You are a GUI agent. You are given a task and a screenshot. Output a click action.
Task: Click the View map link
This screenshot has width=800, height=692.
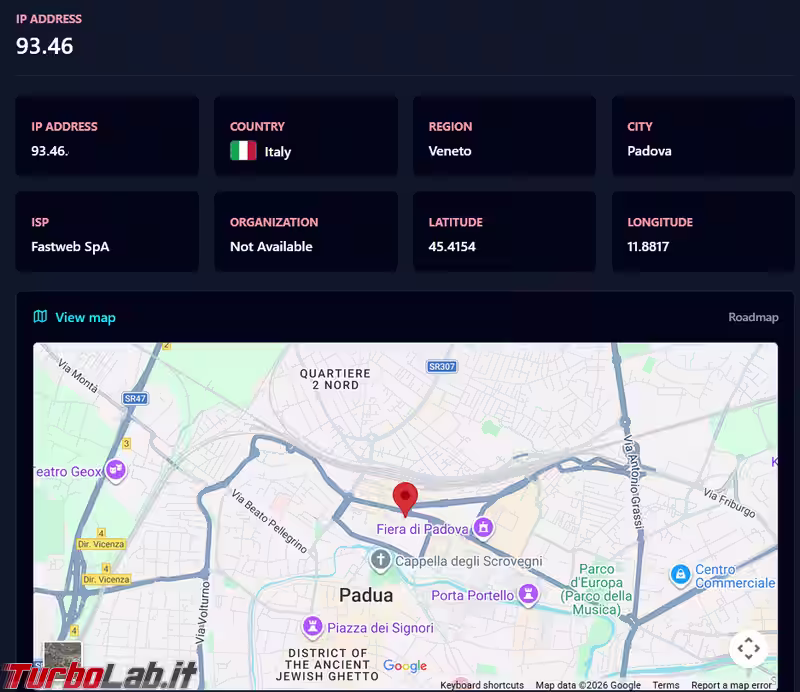click(x=85, y=317)
